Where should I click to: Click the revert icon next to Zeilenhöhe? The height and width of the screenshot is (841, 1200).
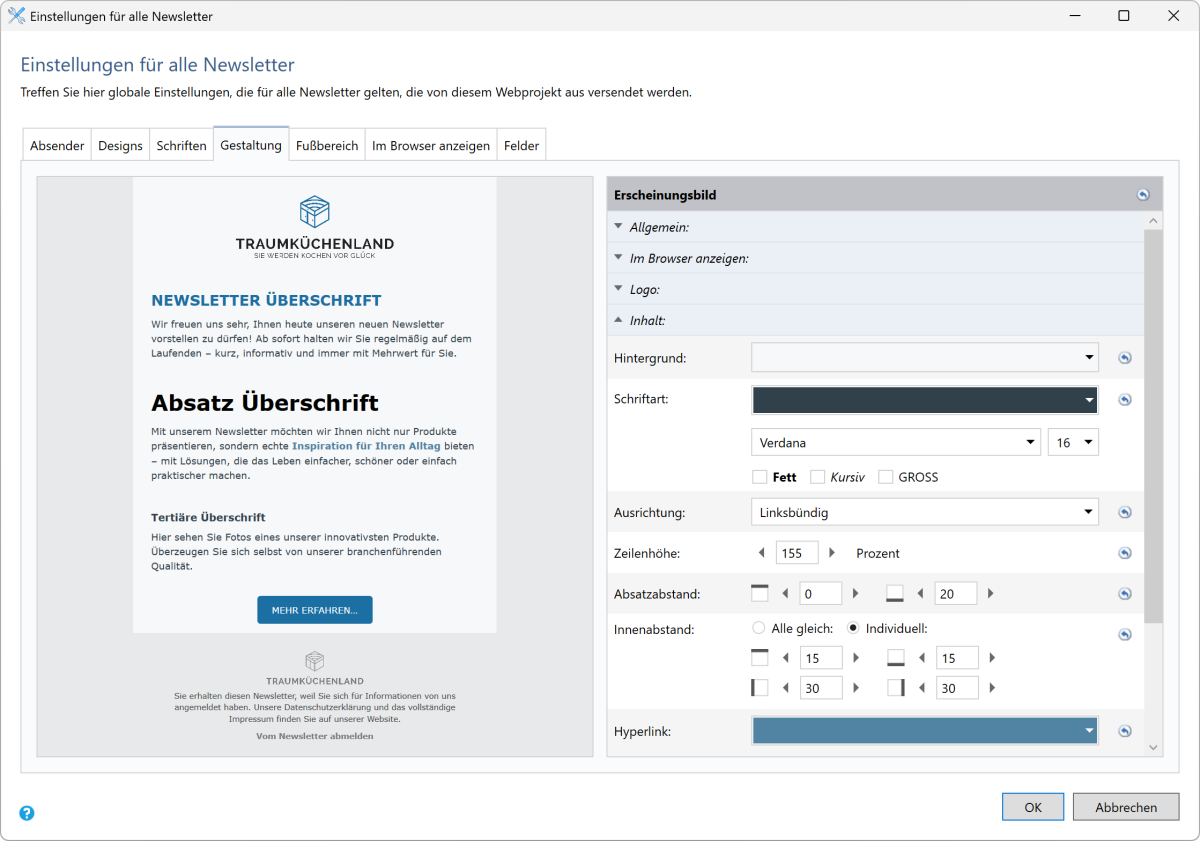pyautogui.click(x=1125, y=552)
